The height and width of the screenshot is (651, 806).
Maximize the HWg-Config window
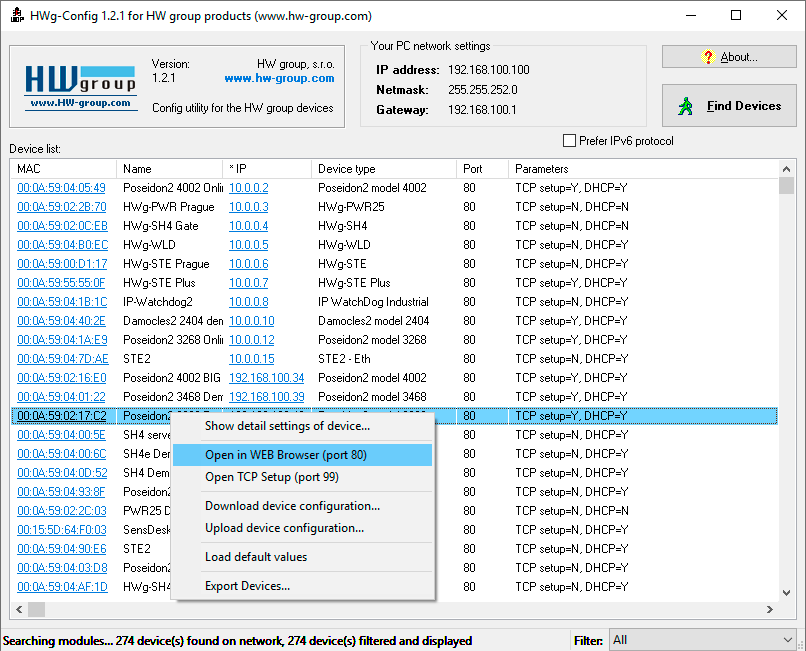(736, 15)
